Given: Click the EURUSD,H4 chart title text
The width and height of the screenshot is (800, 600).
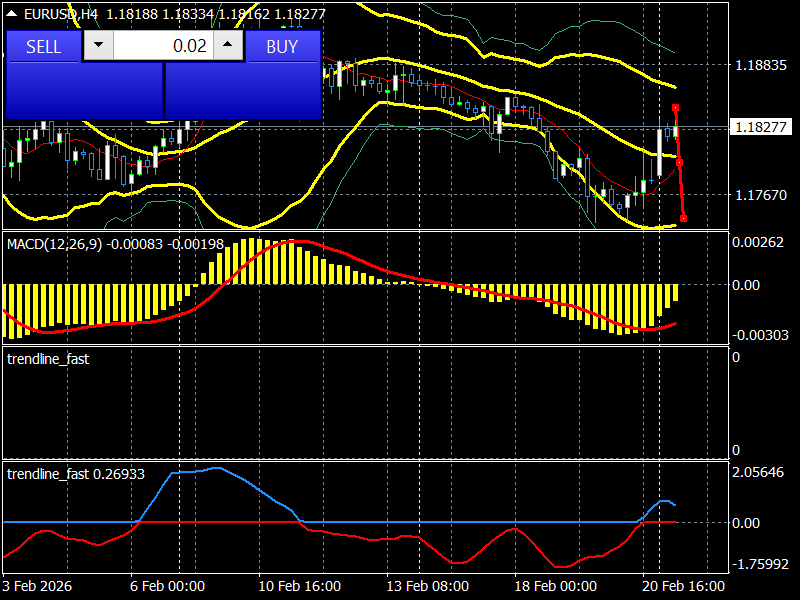Looking at the screenshot, I should pos(61,14).
